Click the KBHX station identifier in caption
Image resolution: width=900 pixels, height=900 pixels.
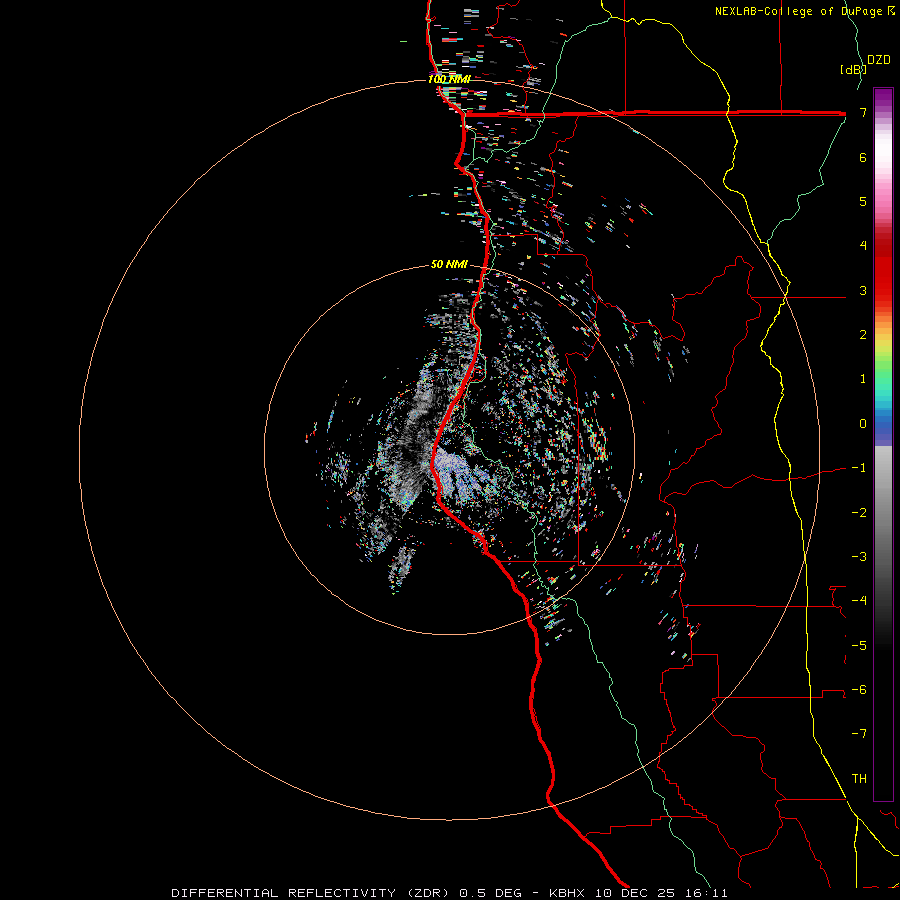coord(567,893)
